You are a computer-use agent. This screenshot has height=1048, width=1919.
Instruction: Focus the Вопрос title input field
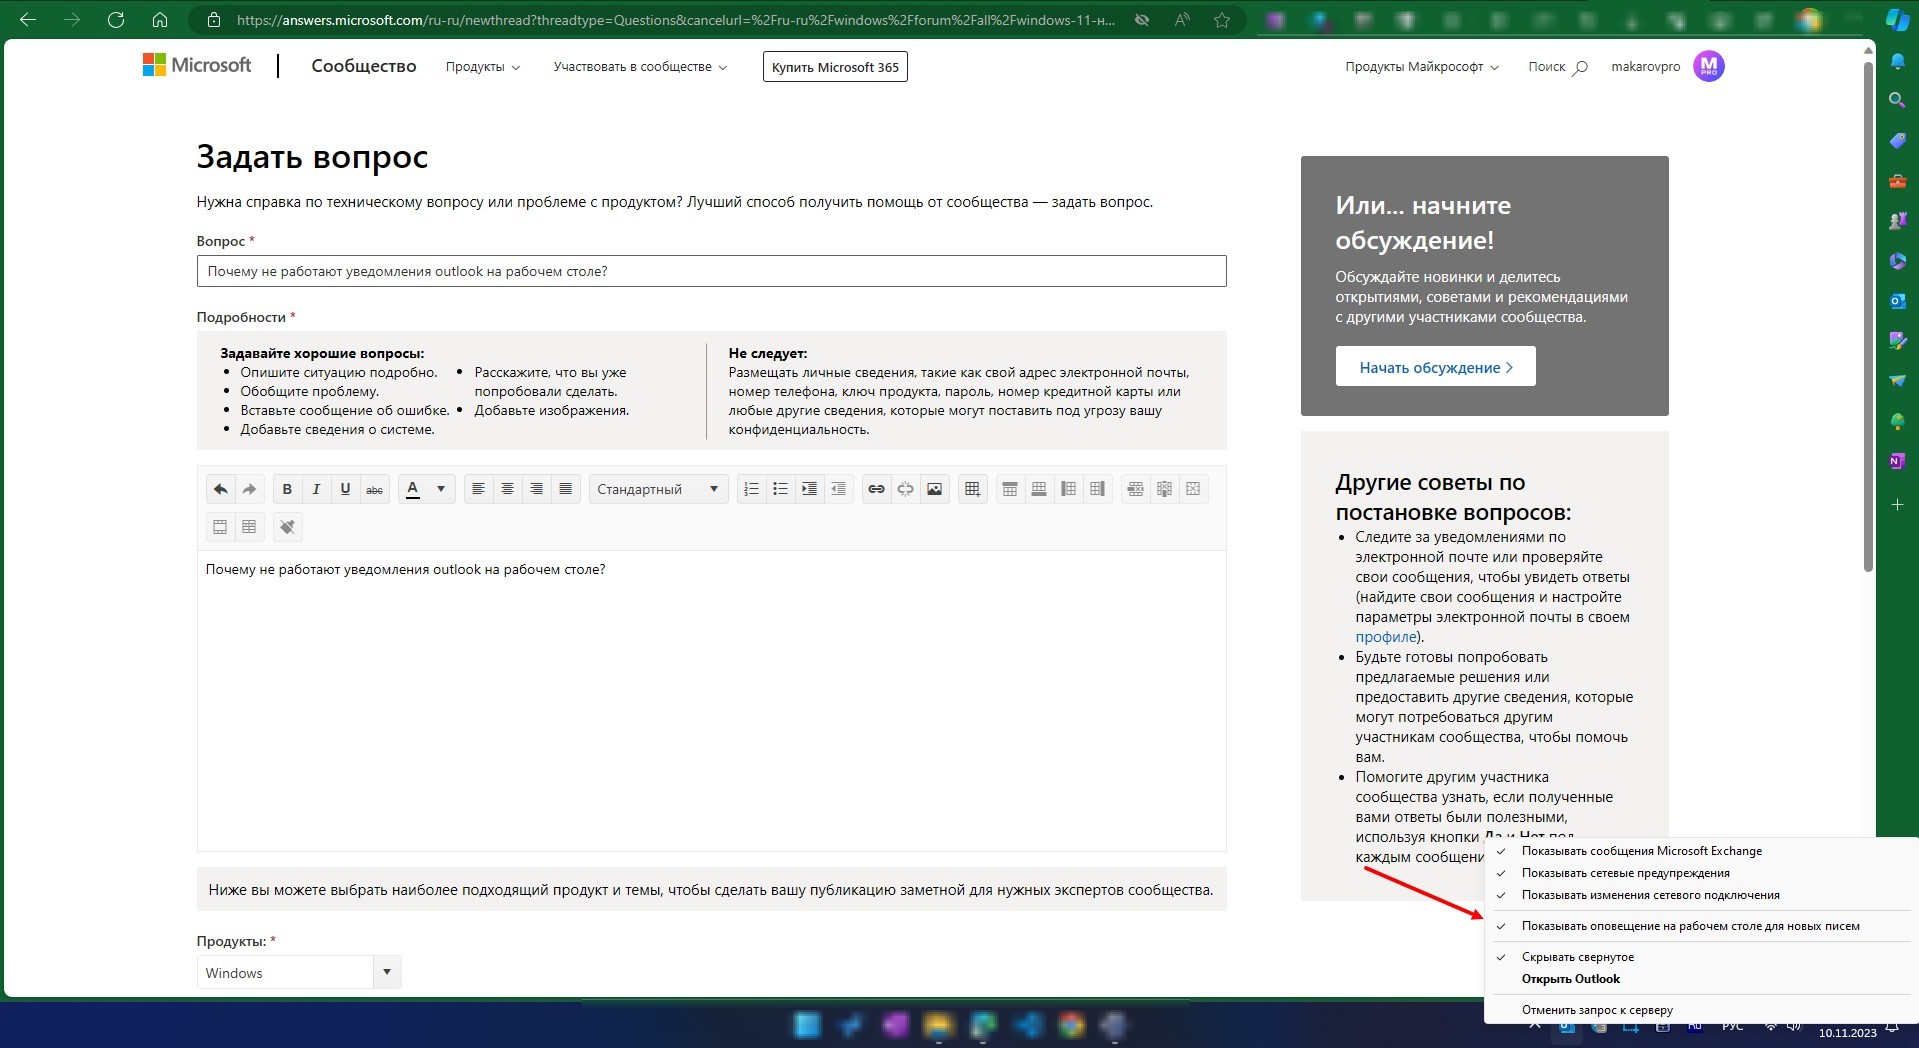coord(711,271)
